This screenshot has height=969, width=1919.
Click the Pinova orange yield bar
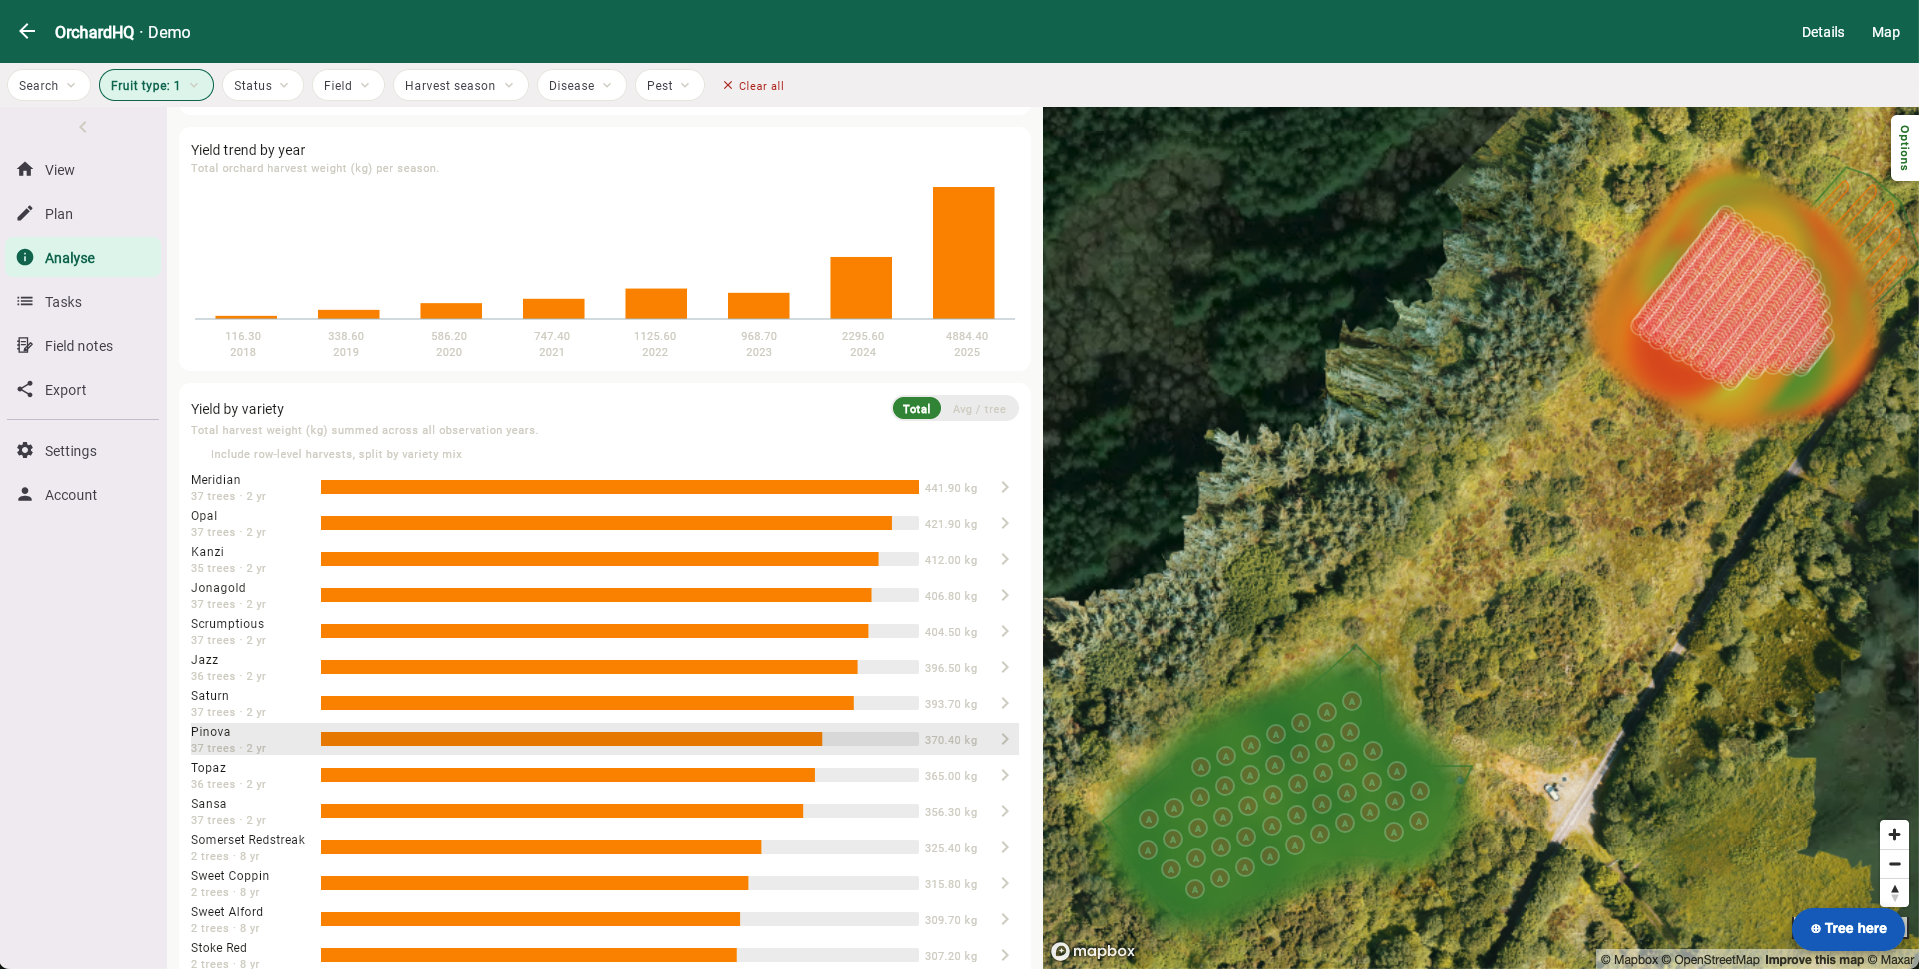[571, 740]
